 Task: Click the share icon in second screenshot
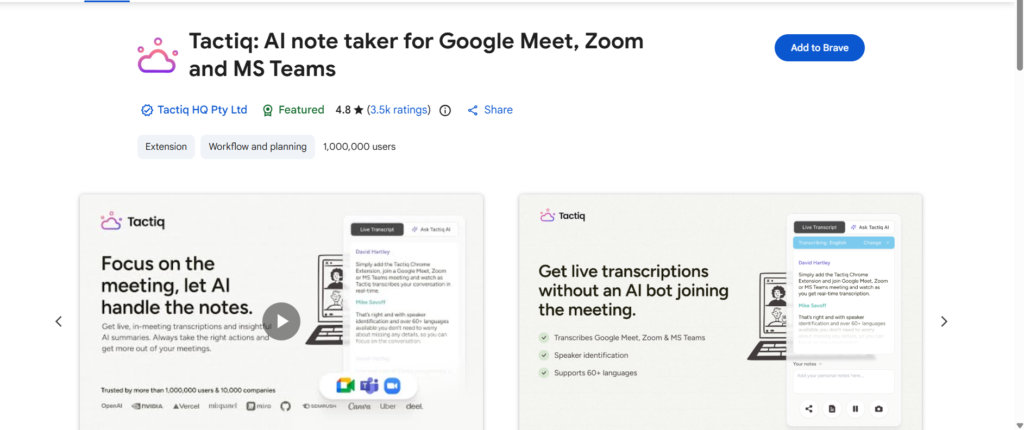808,408
